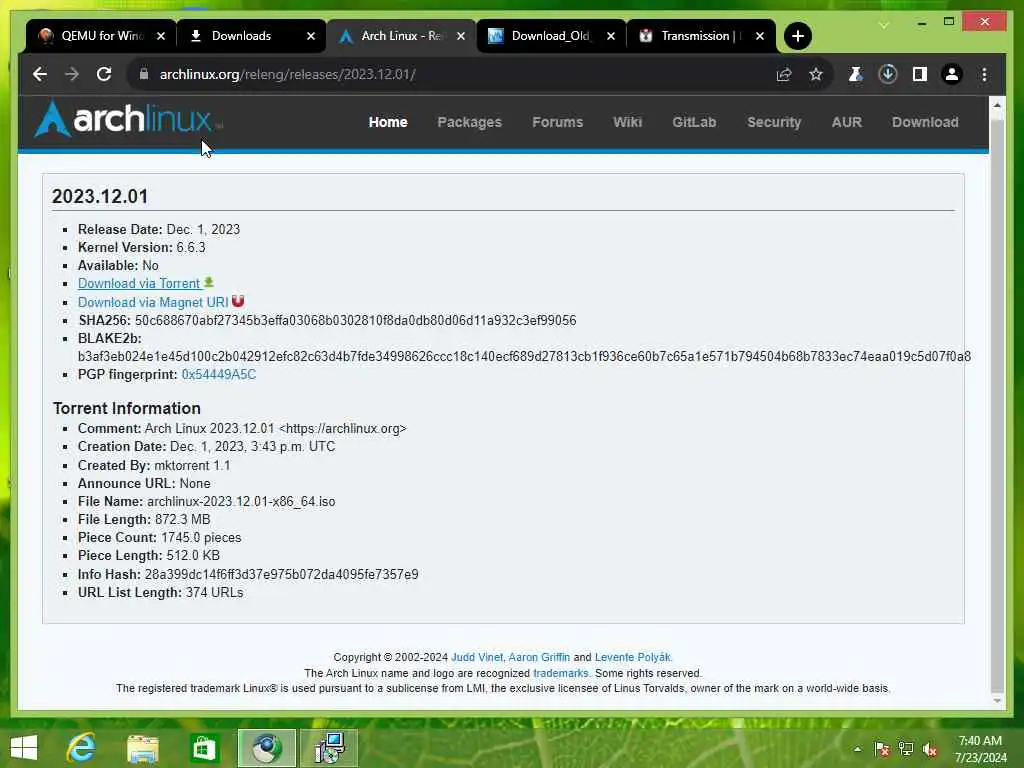This screenshot has height=768, width=1024.
Task: Open the Aaron Griffin link
Action: [539, 657]
